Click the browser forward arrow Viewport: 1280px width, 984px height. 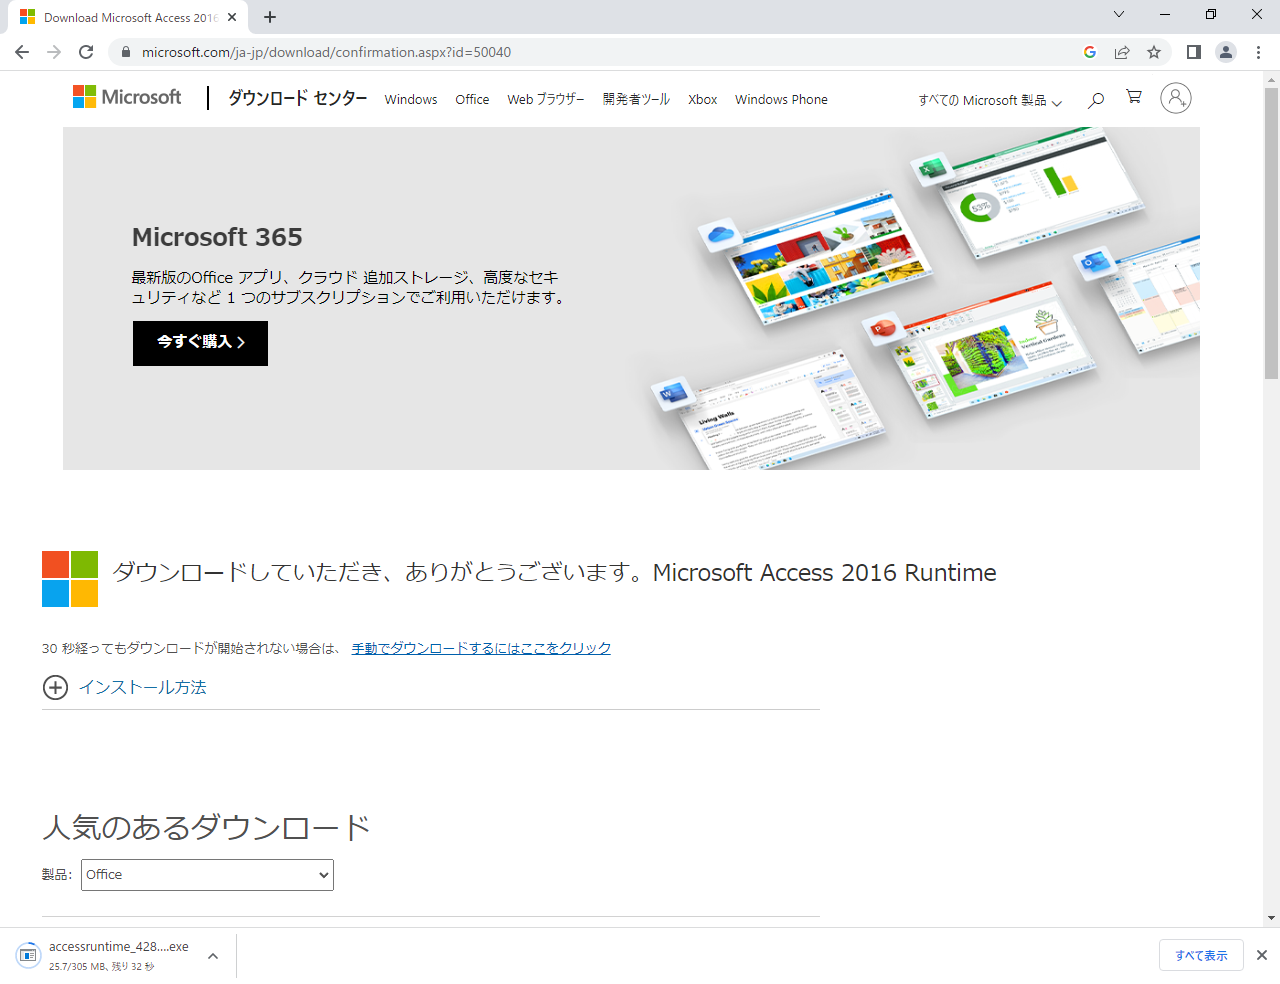pyautogui.click(x=54, y=52)
